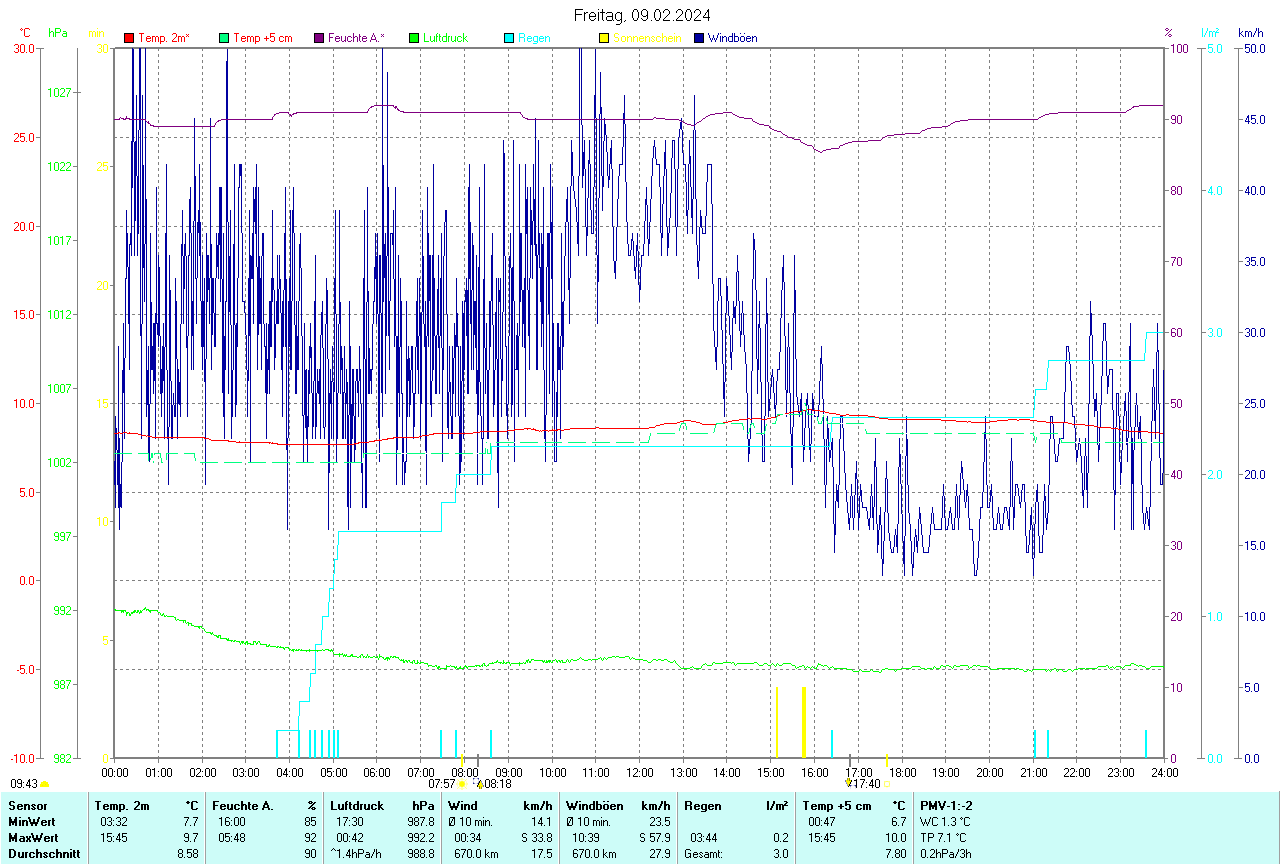
Task: Click the MinWert row label
Action: coord(32,822)
